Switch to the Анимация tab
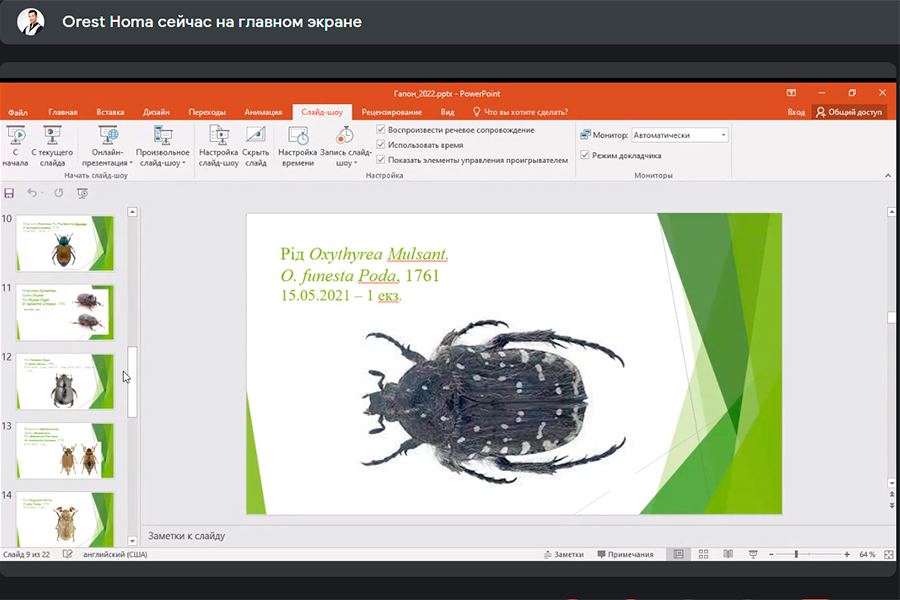 point(263,112)
